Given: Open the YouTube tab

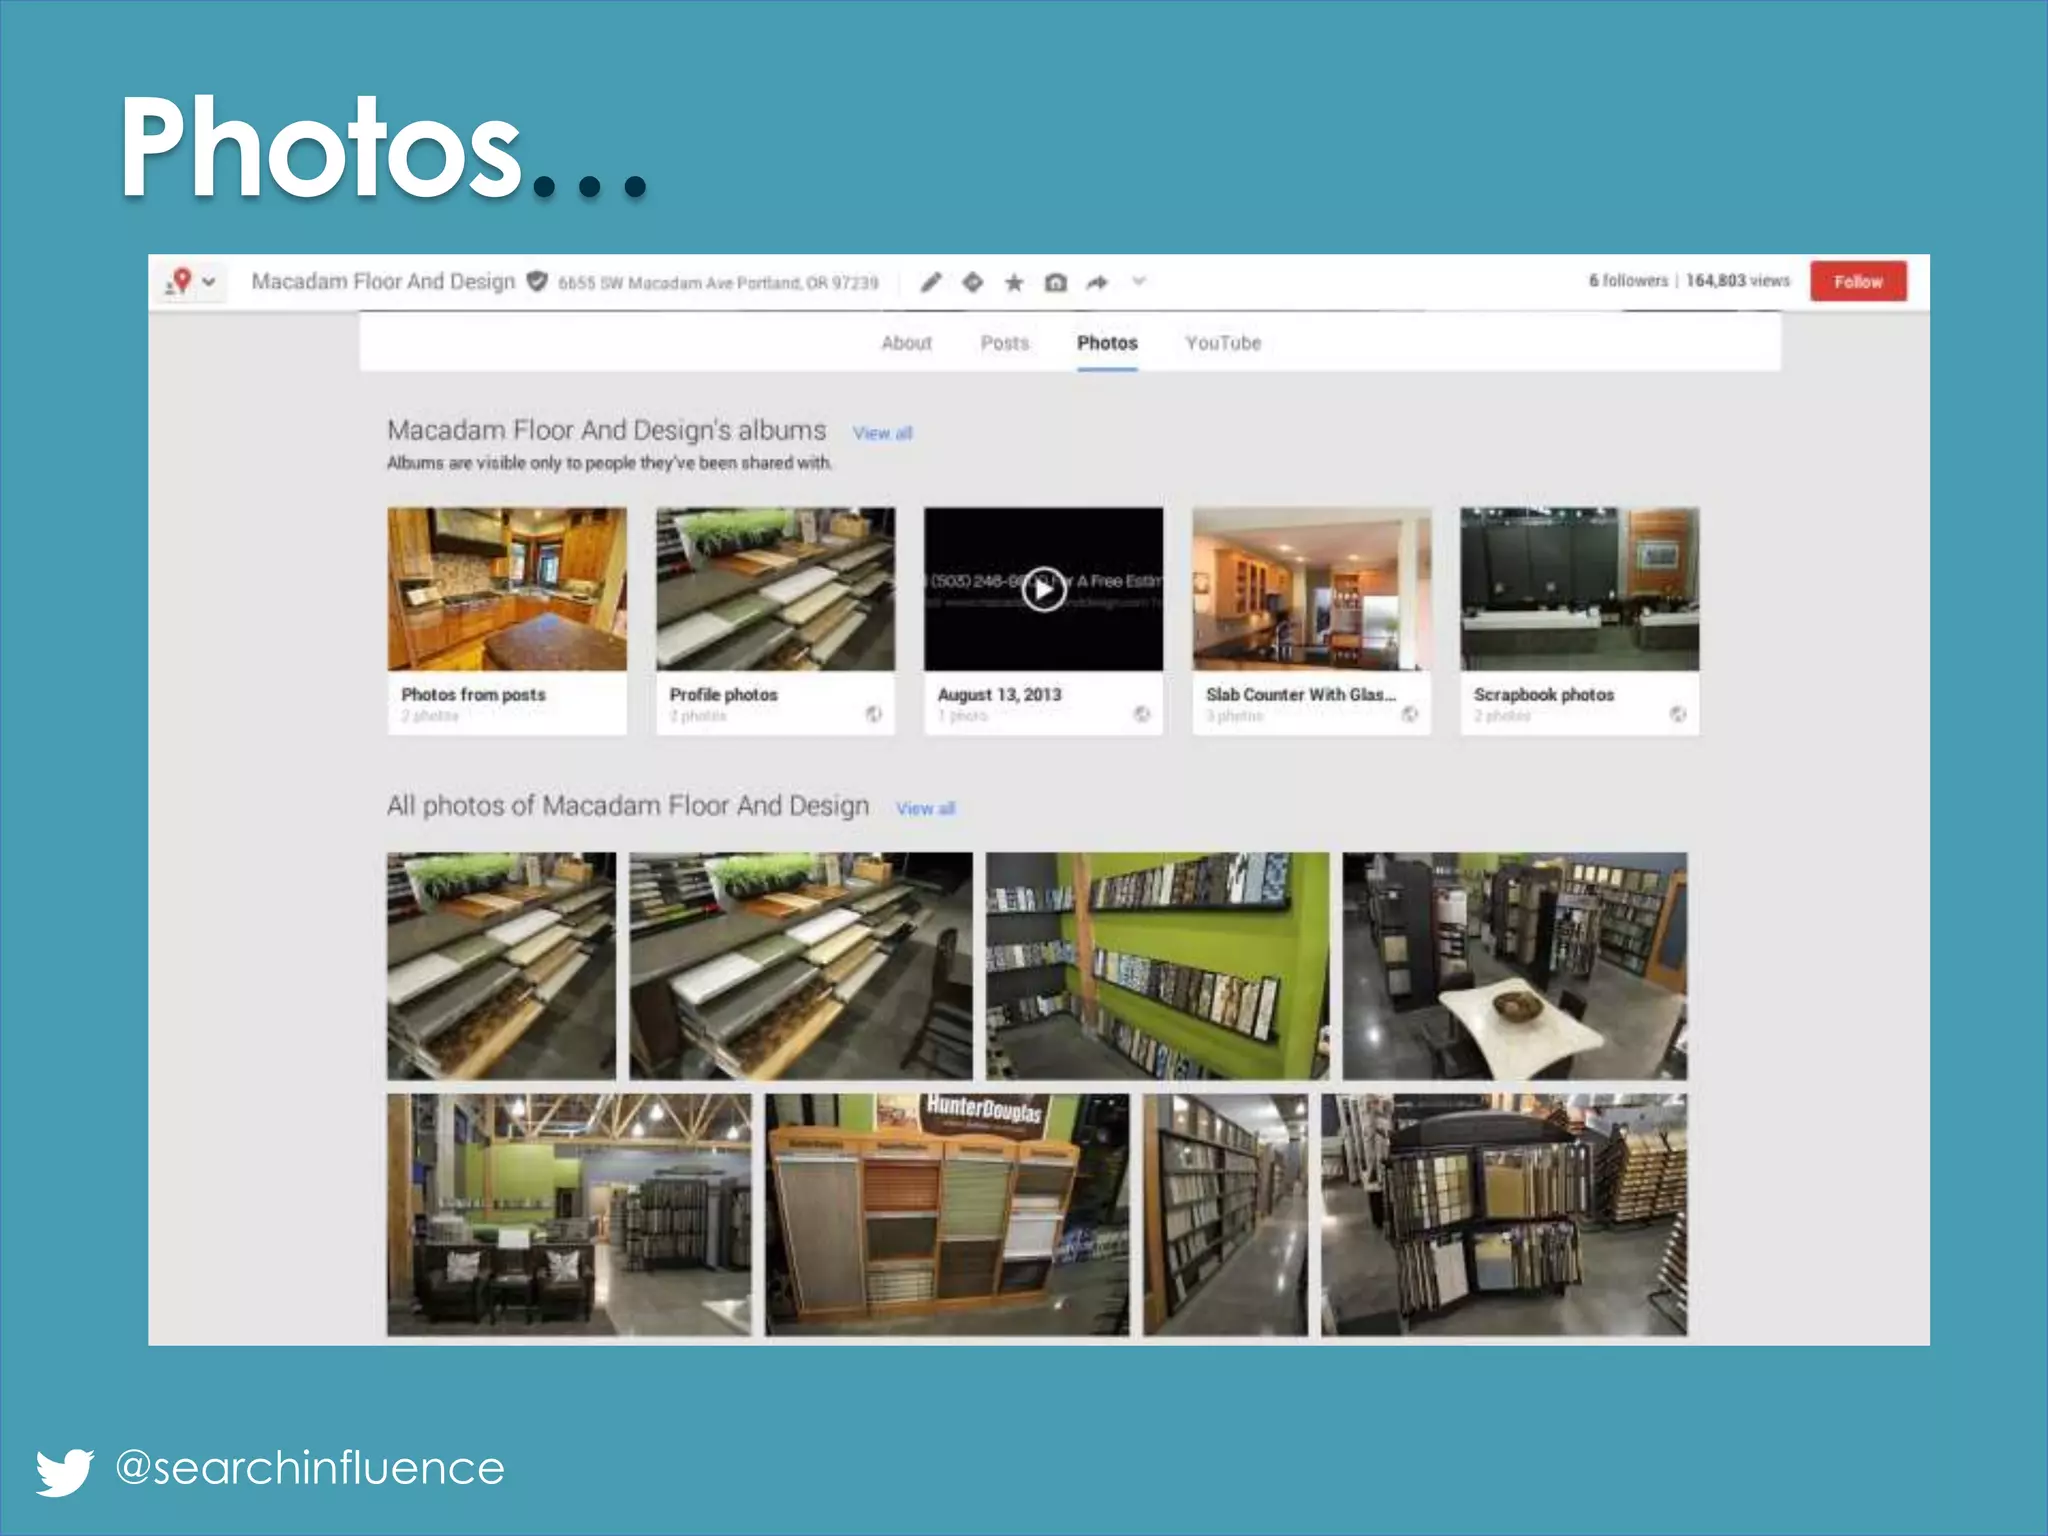Looking at the screenshot, I should click(x=1222, y=343).
